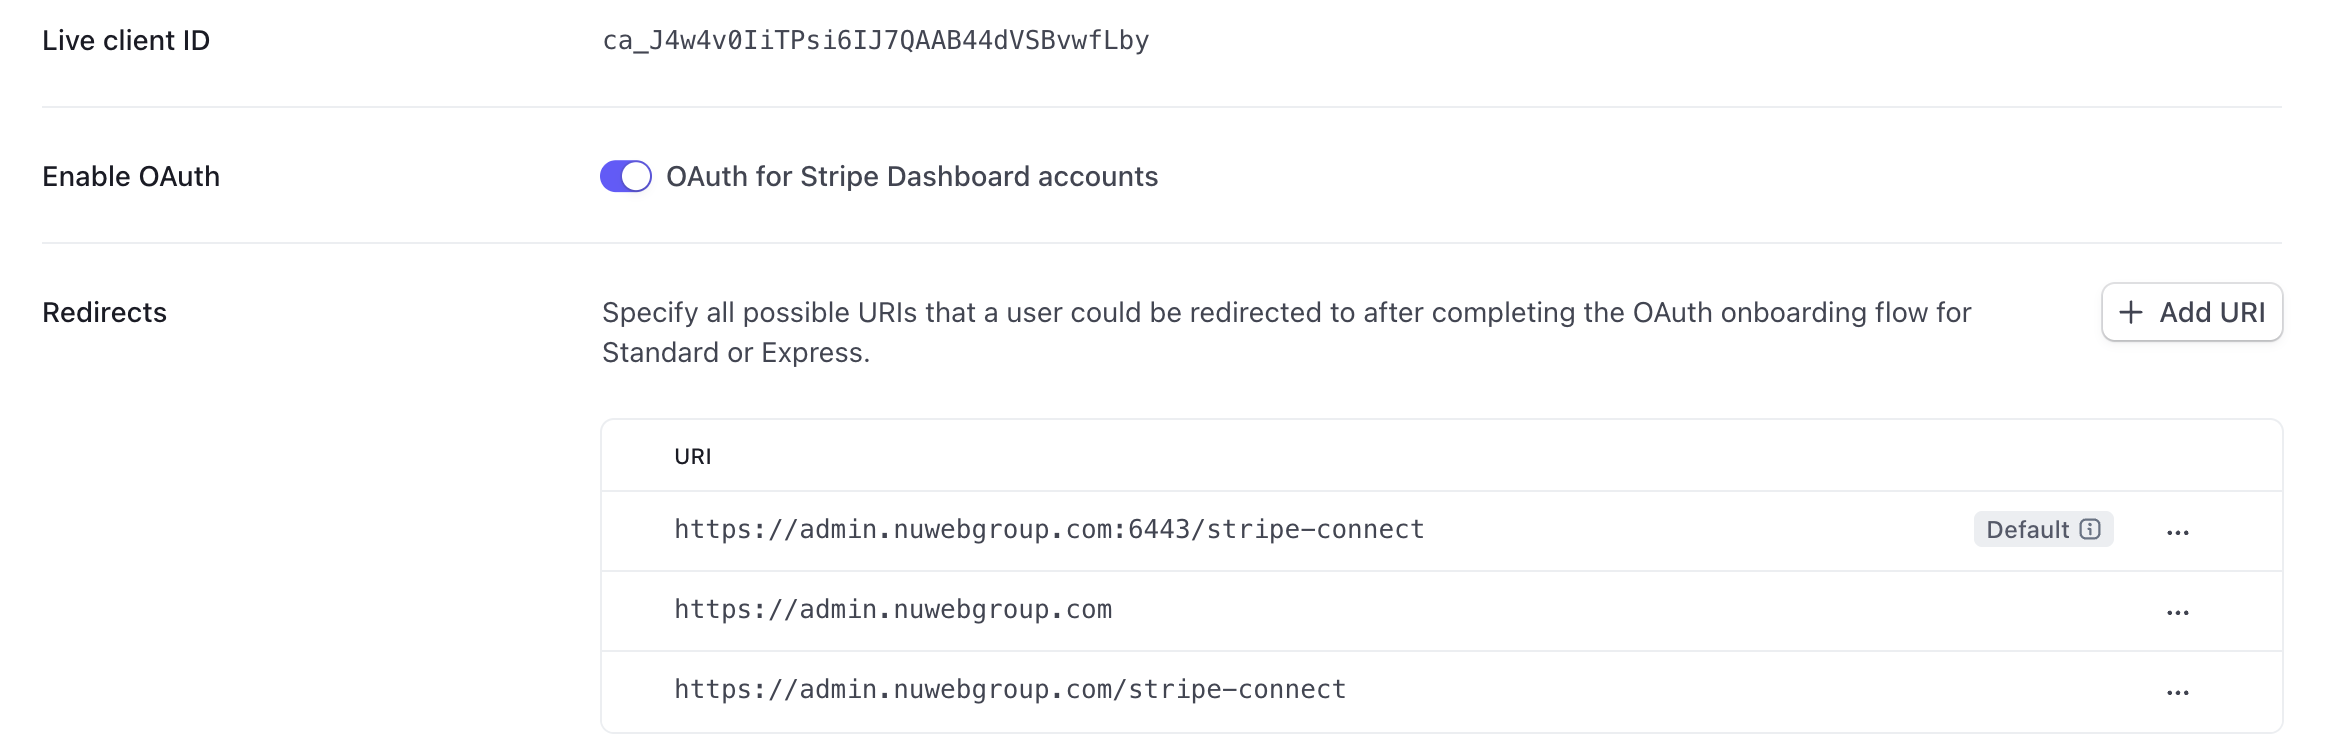2328x756 pixels.
Task: Click the 'Specify all possible URIs' description line
Action: pyautogui.click(x=1286, y=312)
